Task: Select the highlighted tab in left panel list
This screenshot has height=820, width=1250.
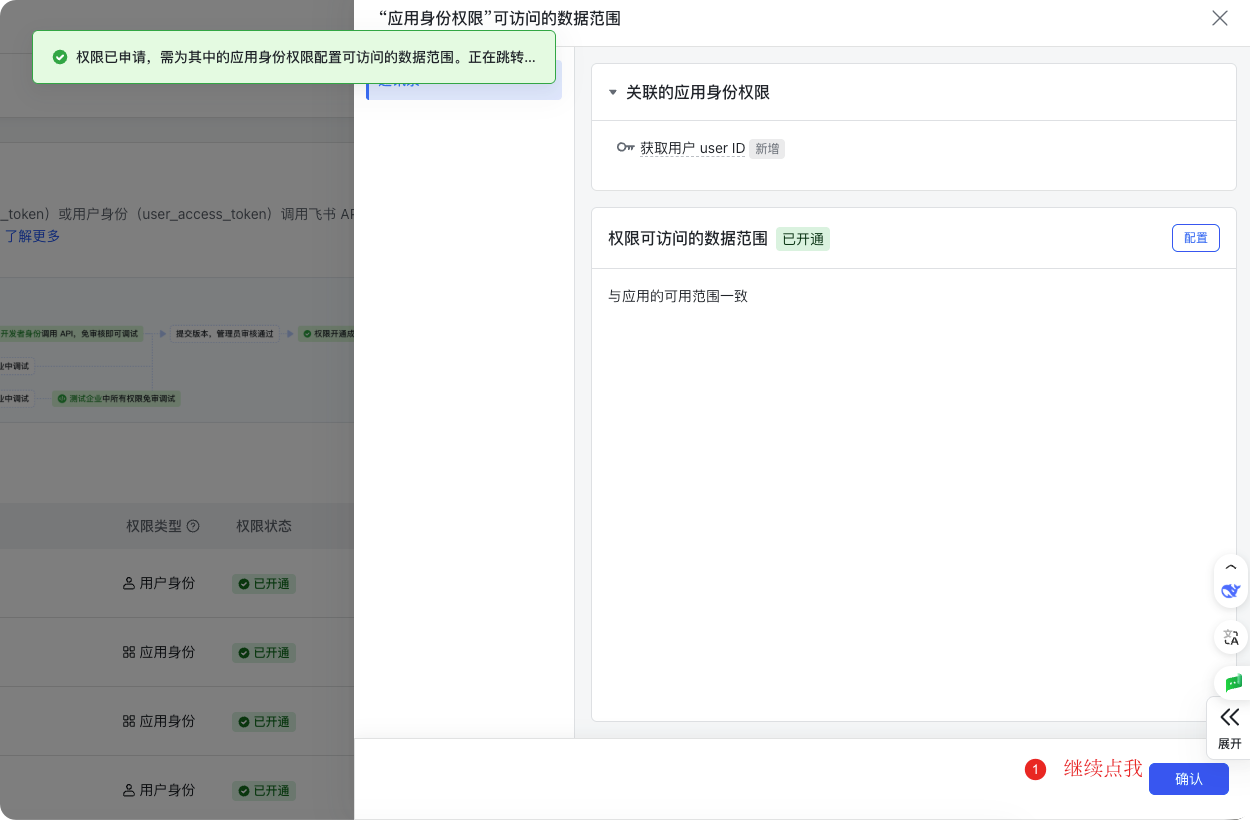Action: pyautogui.click(x=464, y=82)
